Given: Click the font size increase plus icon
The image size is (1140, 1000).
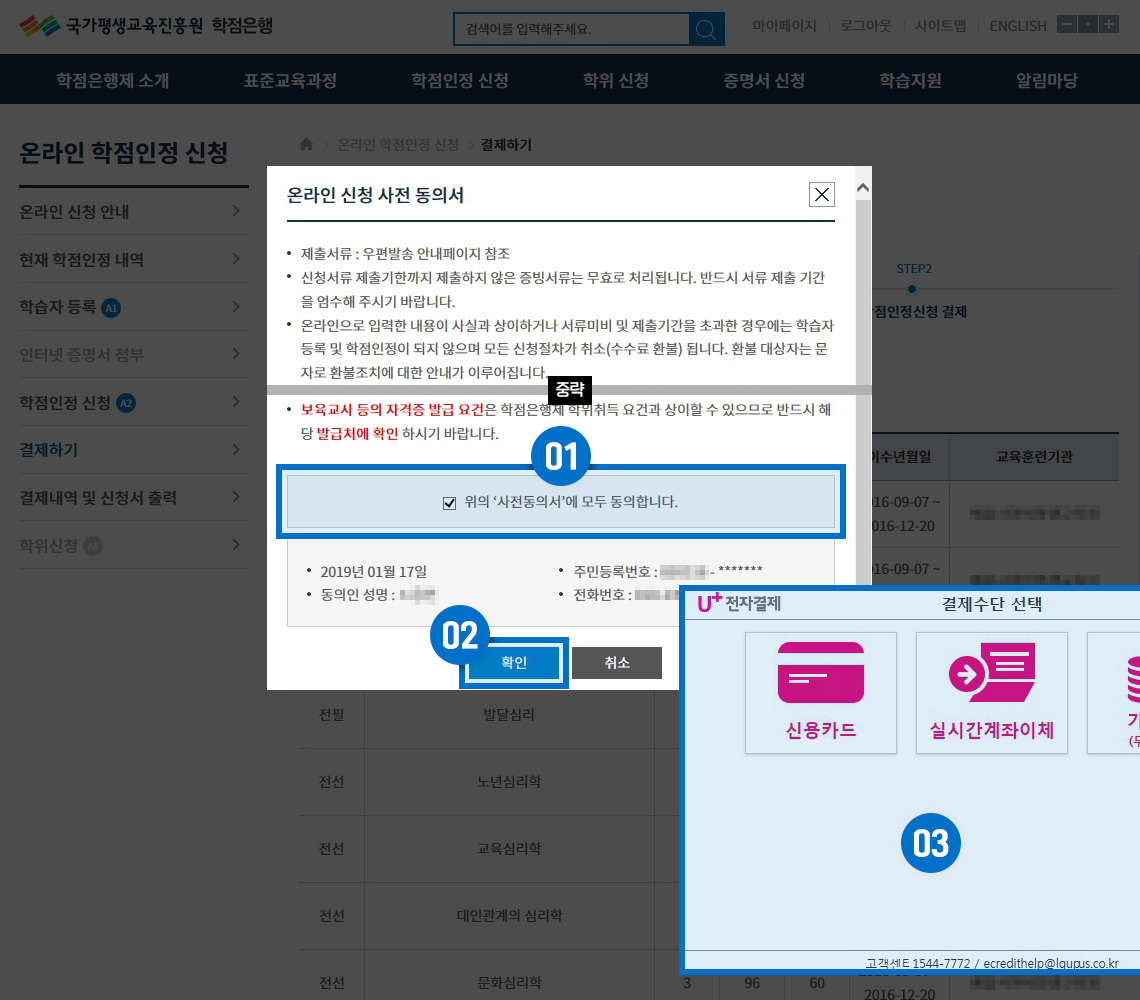Looking at the screenshot, I should [1110, 25].
